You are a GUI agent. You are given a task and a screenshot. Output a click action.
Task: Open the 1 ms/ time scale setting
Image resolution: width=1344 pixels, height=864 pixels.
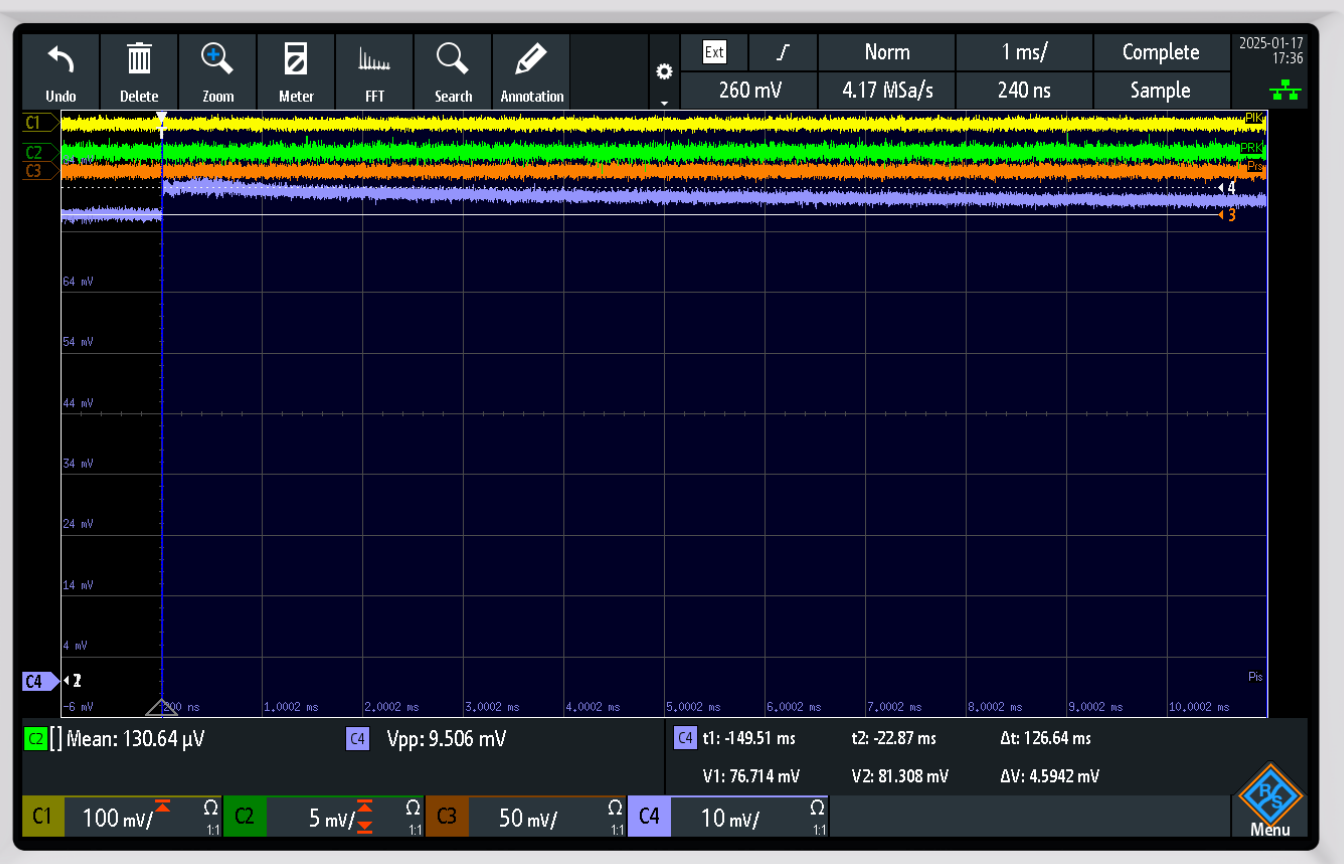[1024, 52]
